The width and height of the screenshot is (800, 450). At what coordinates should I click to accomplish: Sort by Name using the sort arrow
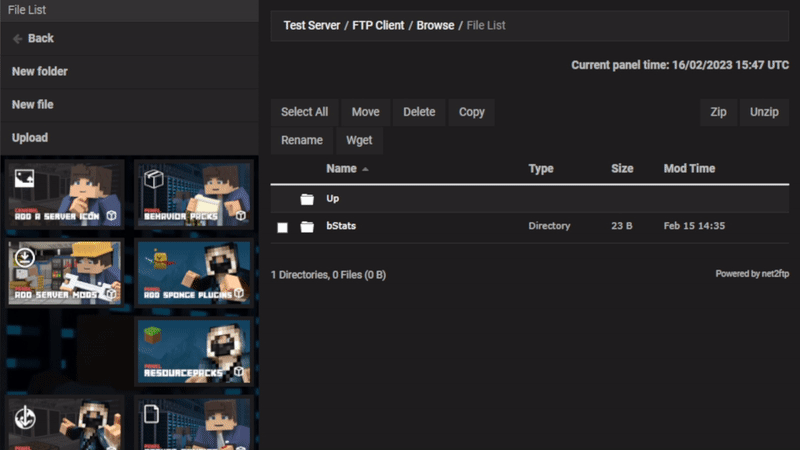click(x=365, y=170)
